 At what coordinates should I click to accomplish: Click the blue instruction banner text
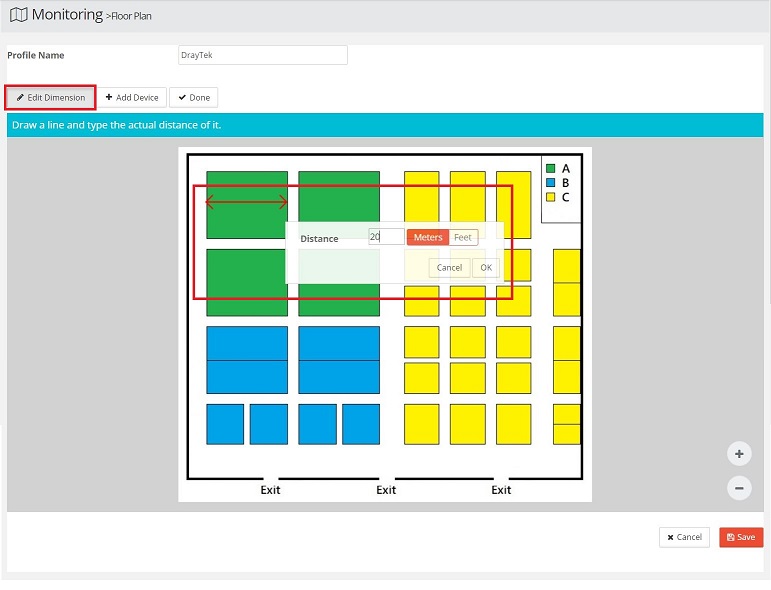tap(117, 125)
